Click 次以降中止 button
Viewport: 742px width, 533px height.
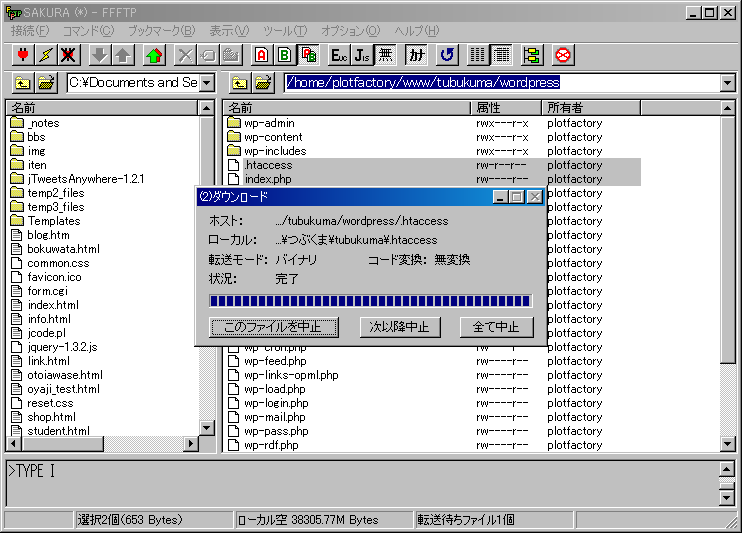(x=400, y=327)
